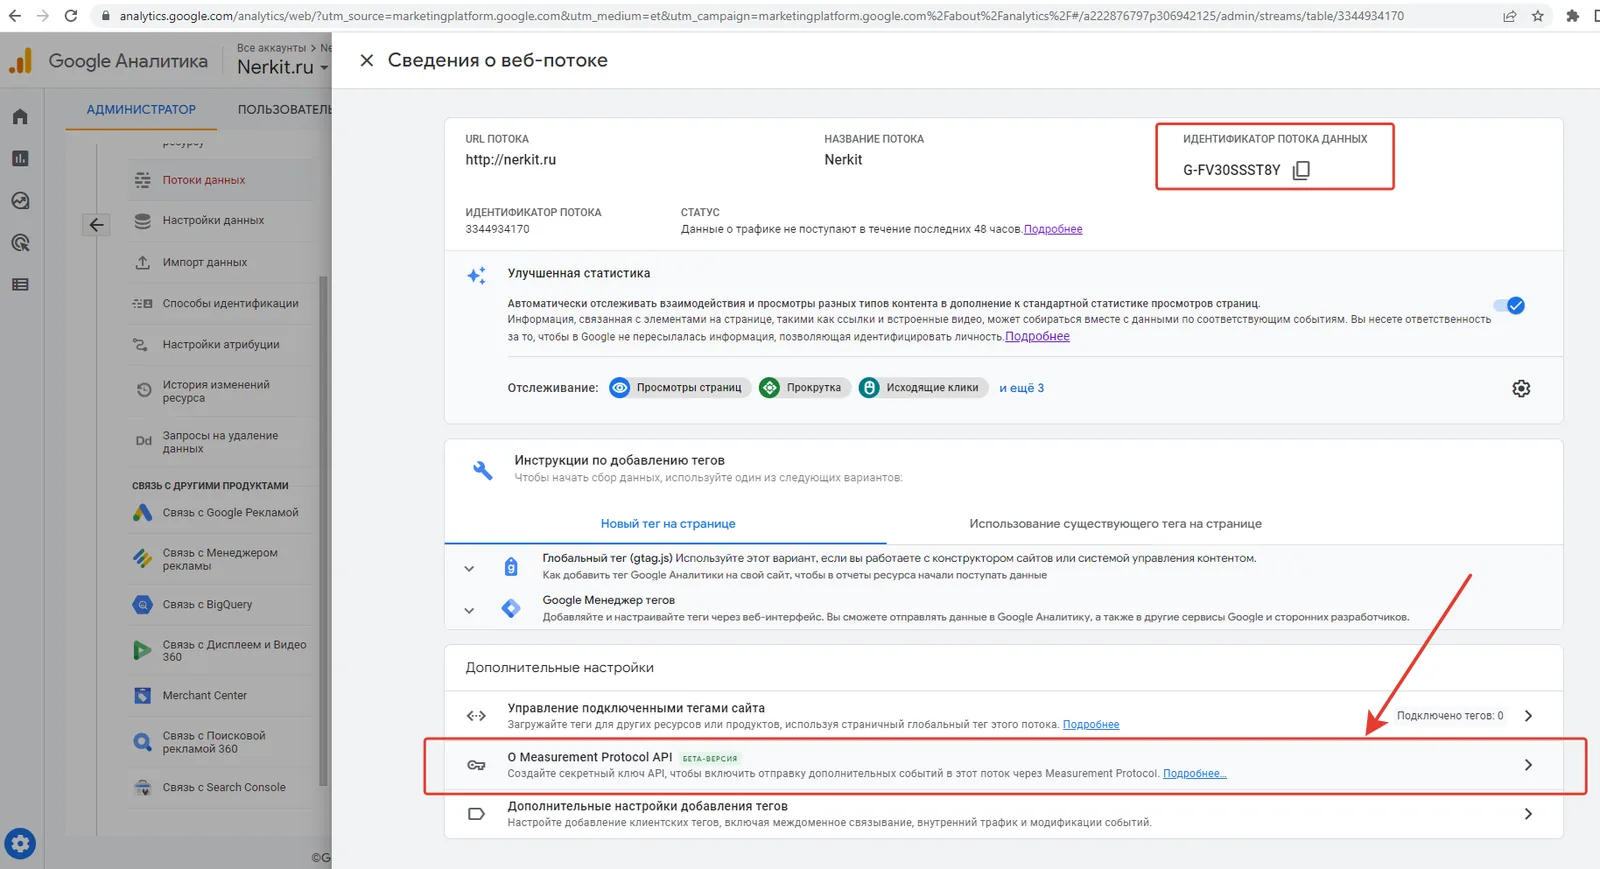The width and height of the screenshot is (1600, 869).
Task: Select the АДМИНИСТРАТОР tab
Action: coord(141,109)
